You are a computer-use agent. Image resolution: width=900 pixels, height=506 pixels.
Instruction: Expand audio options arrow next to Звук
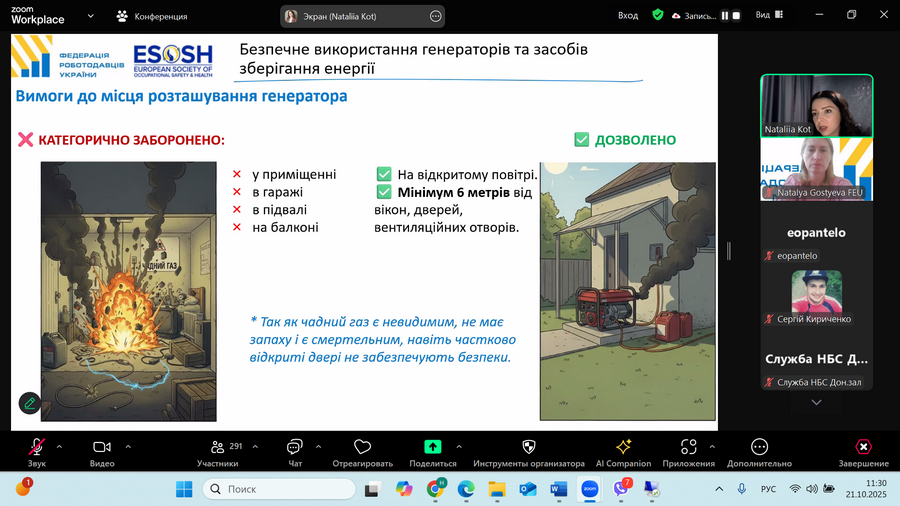[59, 446]
